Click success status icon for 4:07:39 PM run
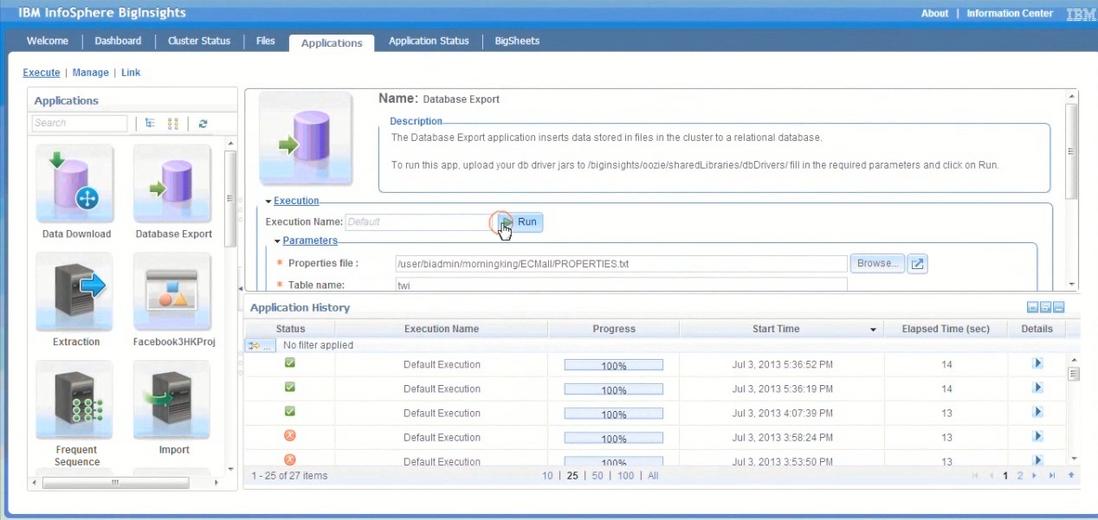Screen dimensions: 1098x520 pos(290,412)
